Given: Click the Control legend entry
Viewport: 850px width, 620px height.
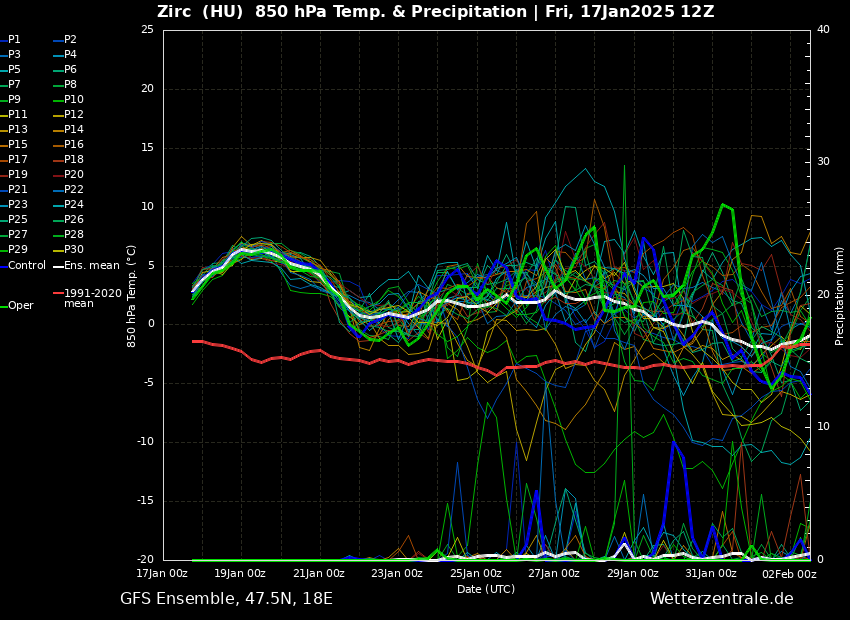Looking at the screenshot, I should pyautogui.click(x=27, y=266).
